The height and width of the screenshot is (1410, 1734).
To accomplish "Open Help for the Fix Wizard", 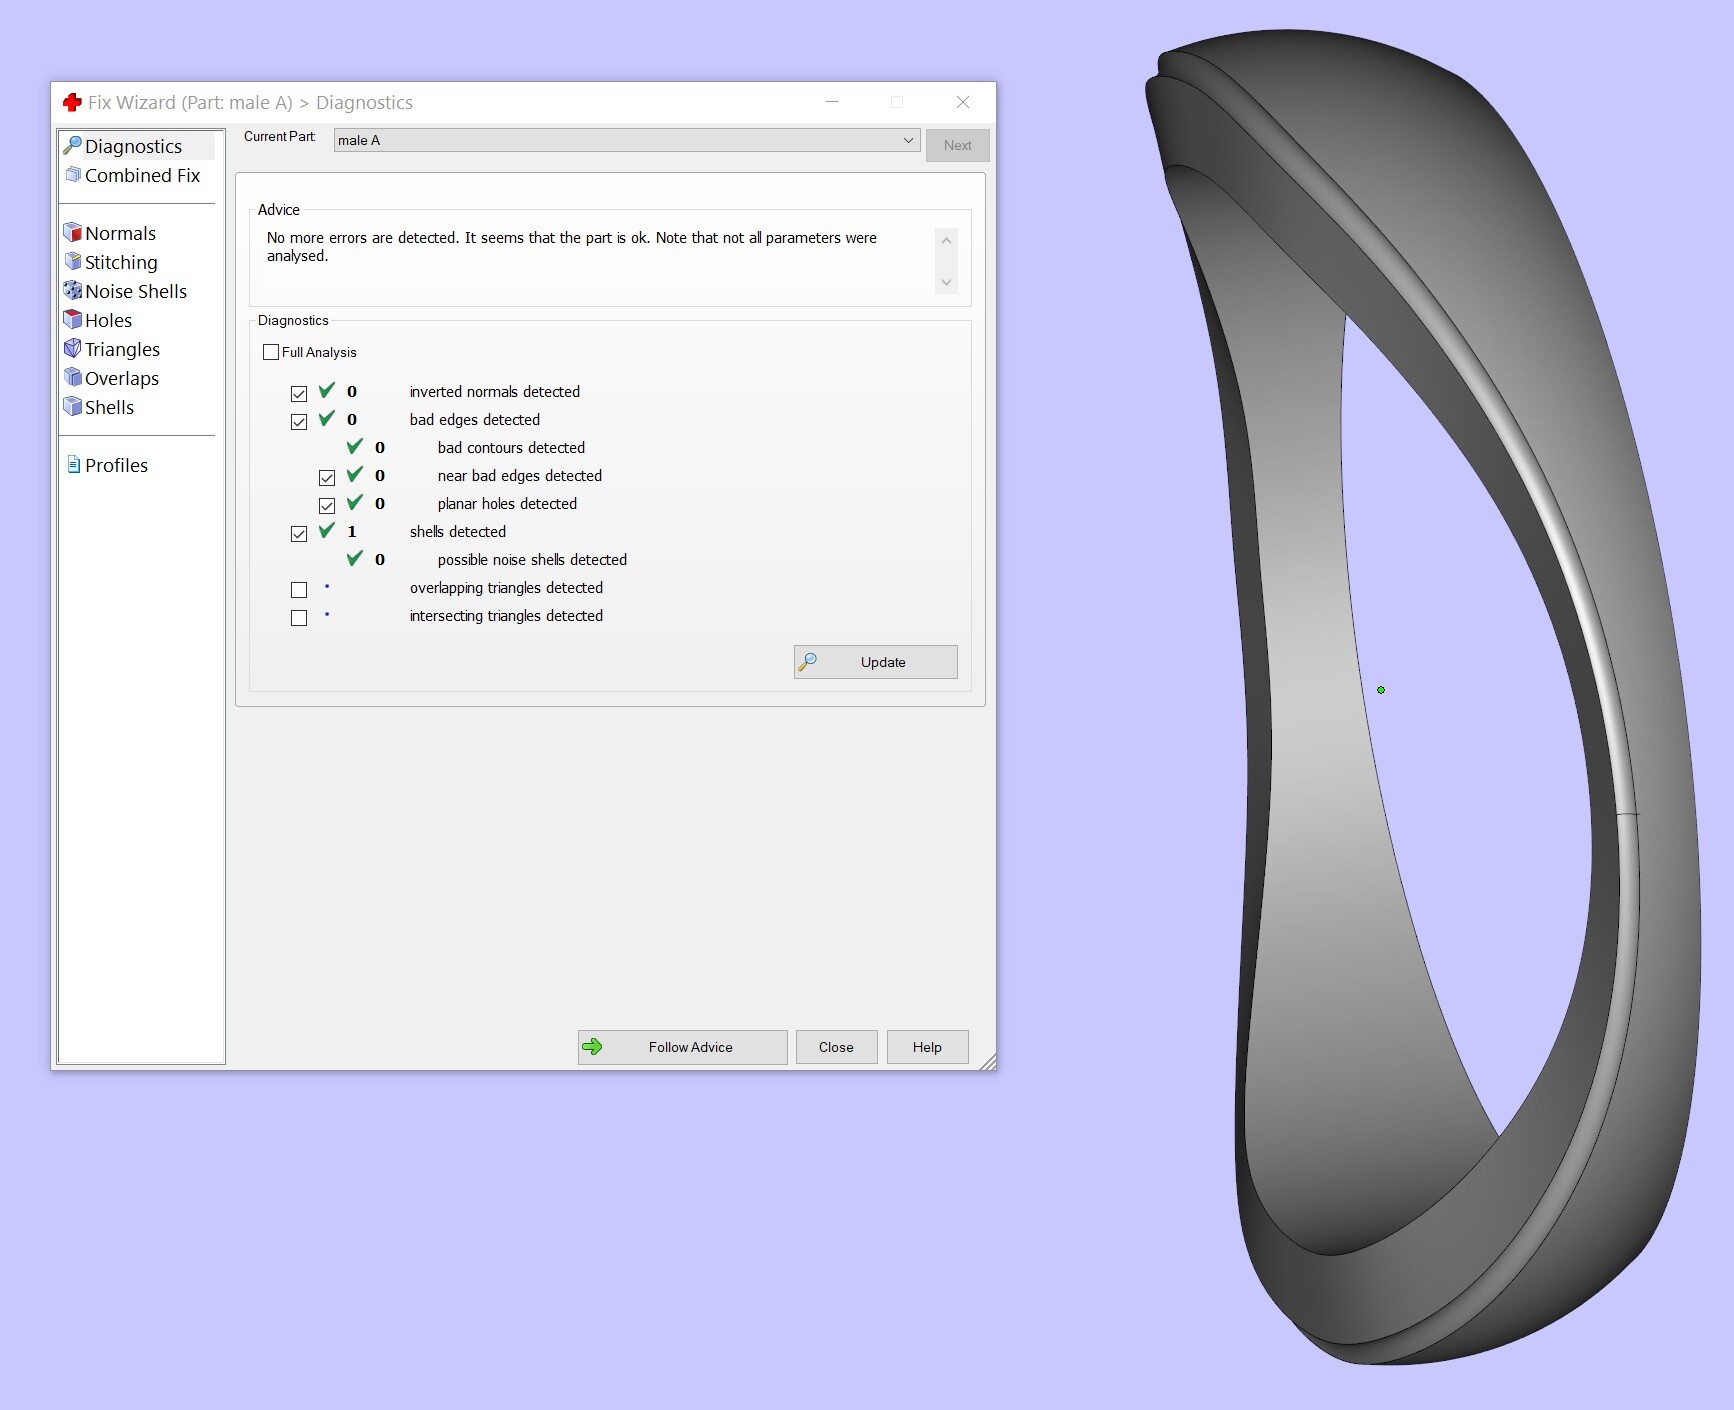I will [x=928, y=1047].
